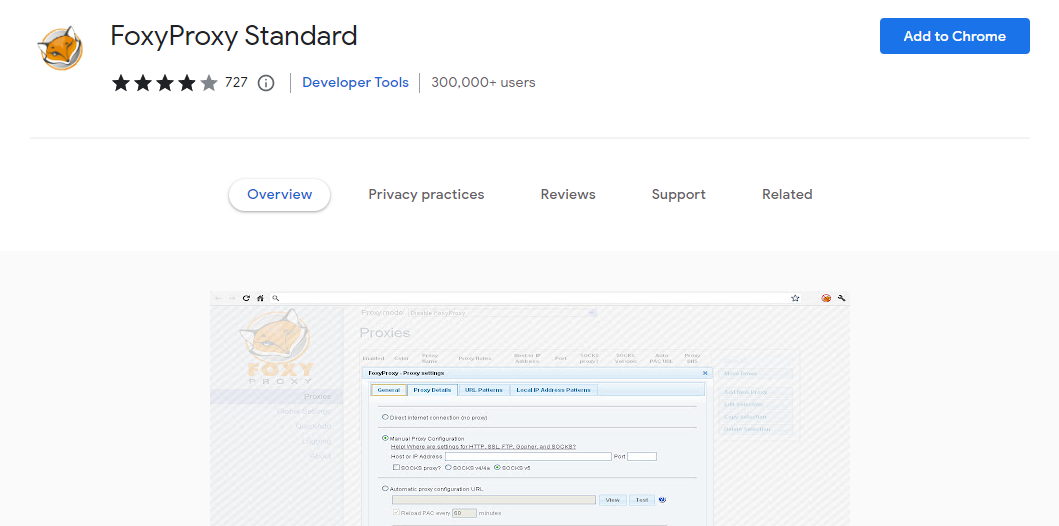This screenshot has height=526, width=1059.
Task: Select the SOCKS v4/4a radio button
Action: (448, 467)
